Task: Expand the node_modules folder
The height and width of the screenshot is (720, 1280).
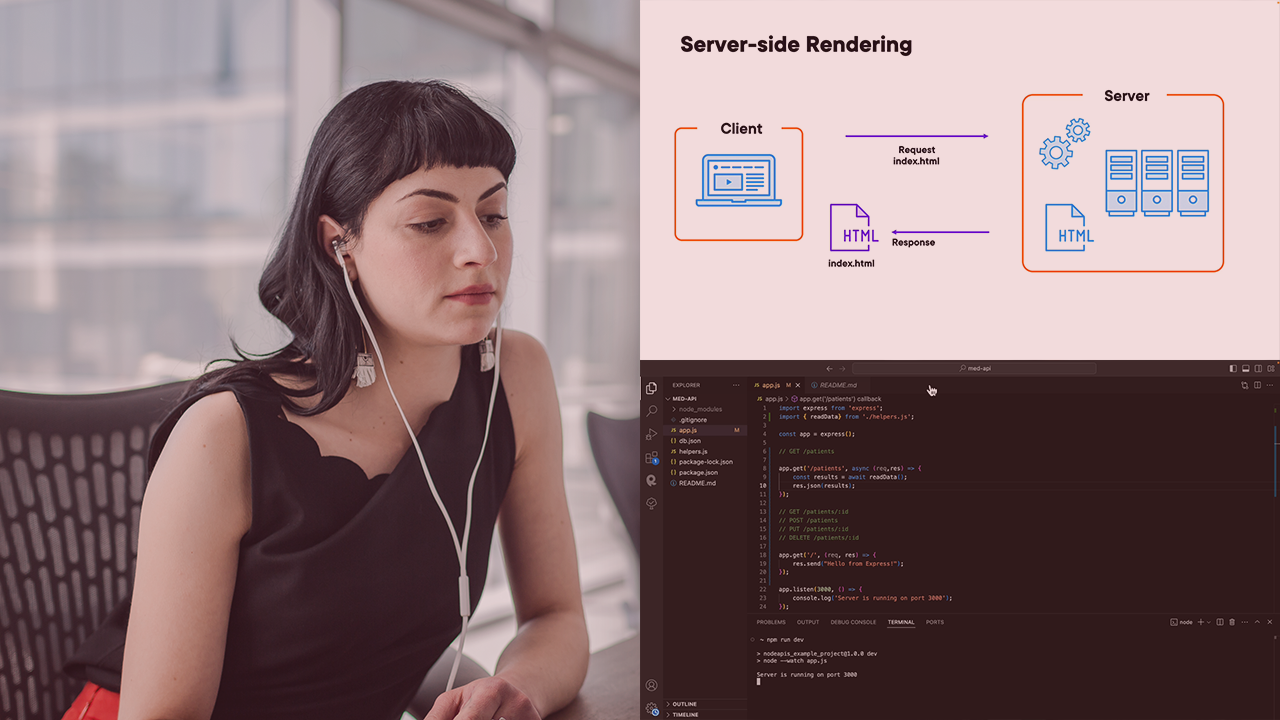Action: pyautogui.click(x=698, y=409)
